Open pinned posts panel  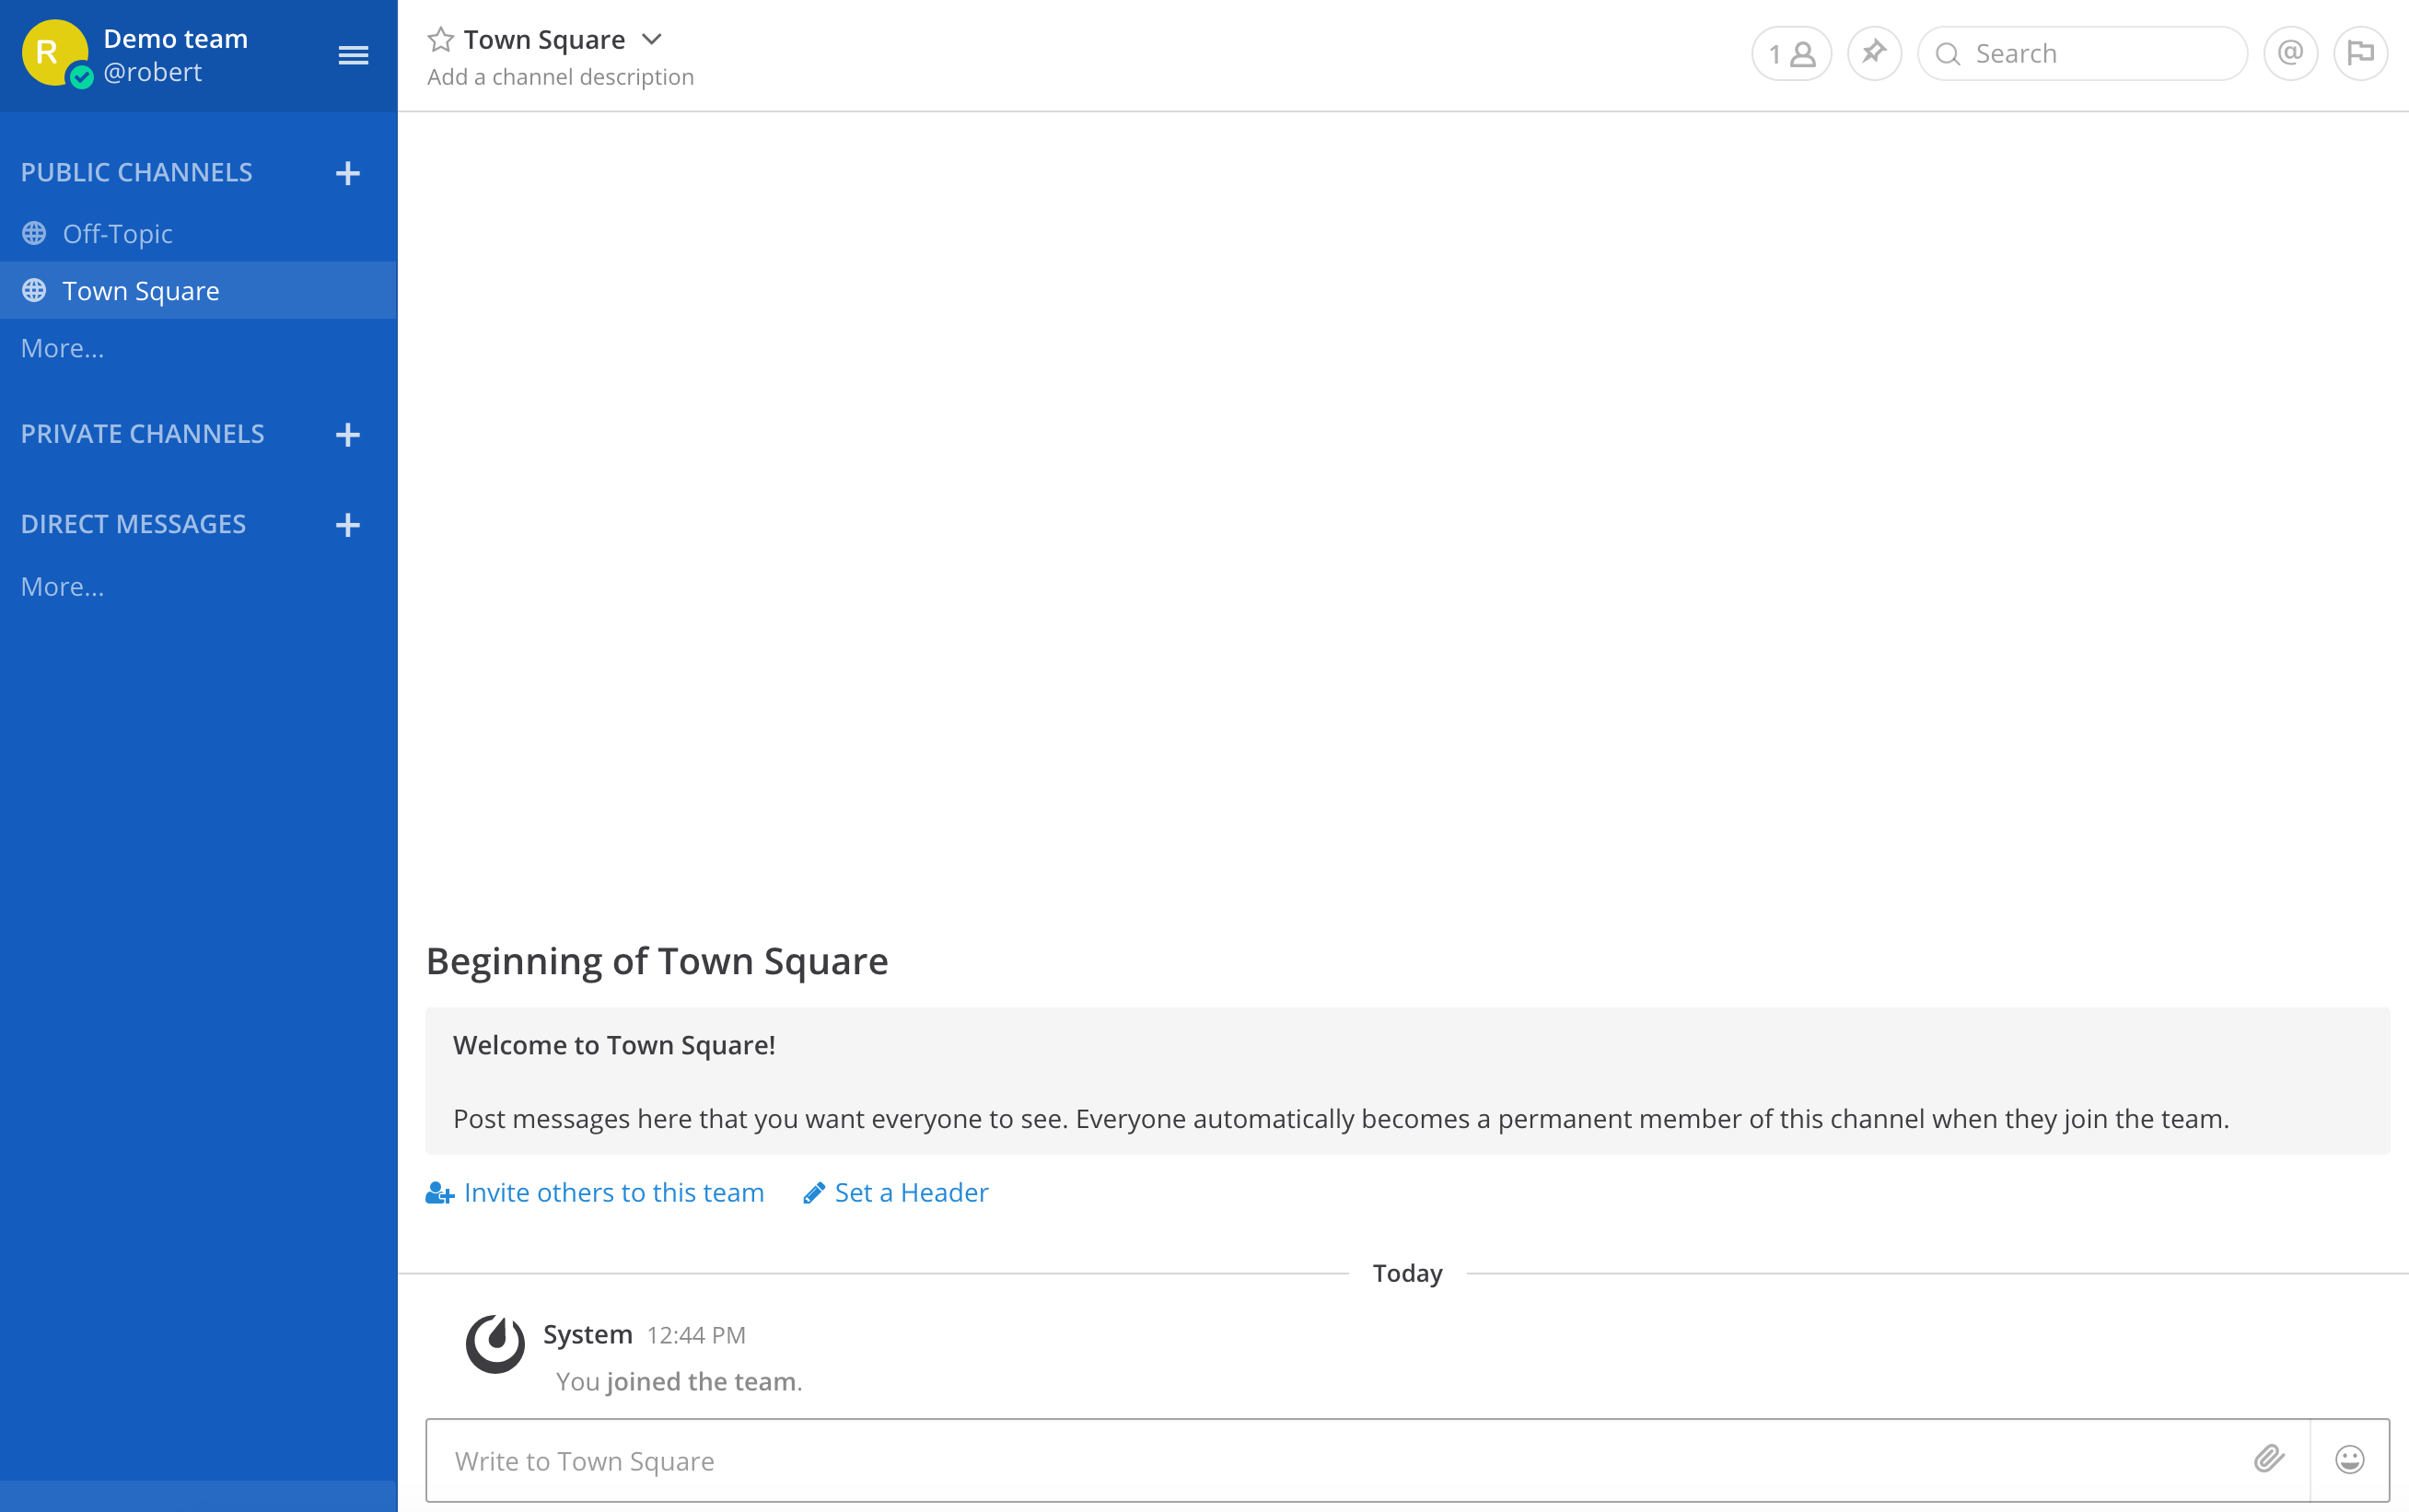(x=1874, y=53)
